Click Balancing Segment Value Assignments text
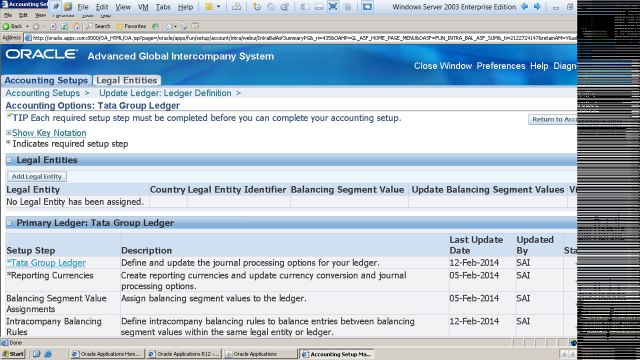 click(56, 304)
